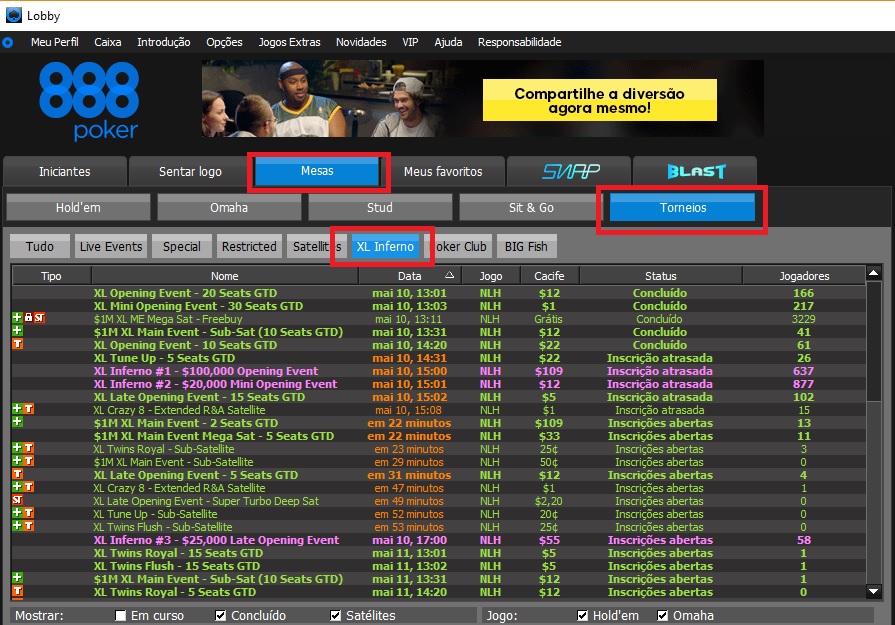Click plus icon on $1M XL Main Event - Sub-Satellite row
895x625 pixels.
click(x=17, y=461)
